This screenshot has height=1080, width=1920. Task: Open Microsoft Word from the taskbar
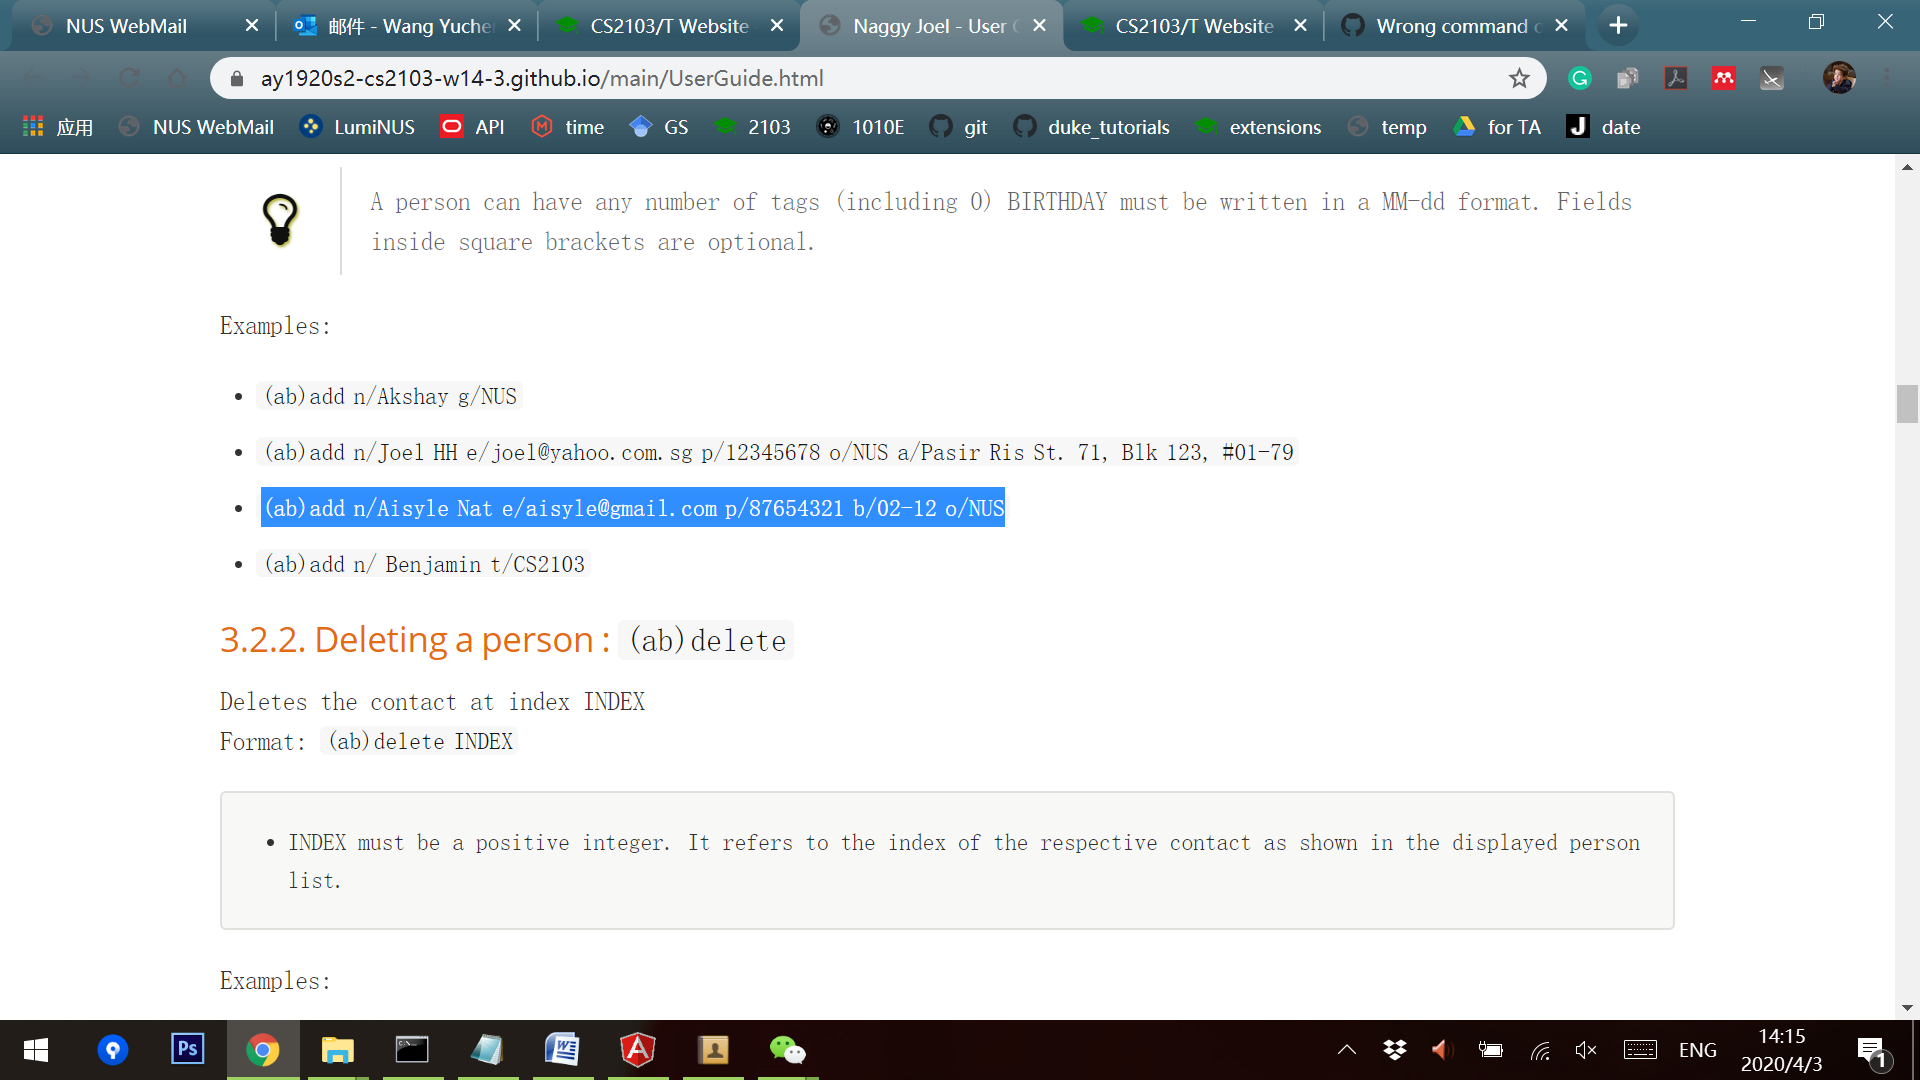(562, 1049)
